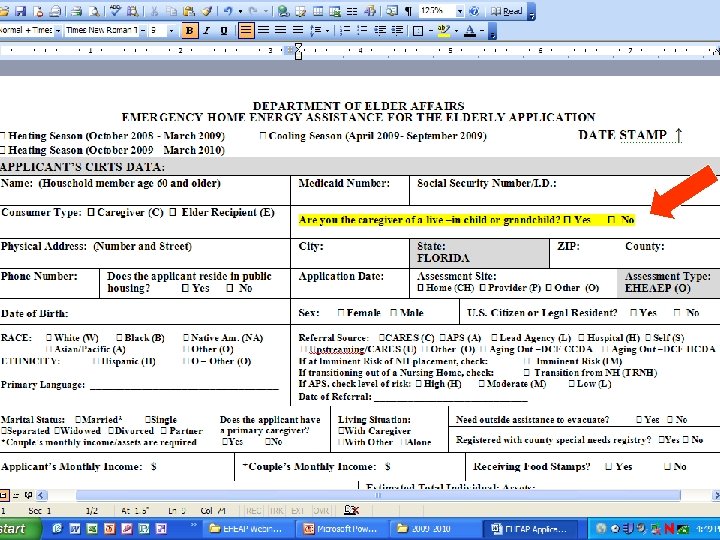This screenshot has width=720, height=540.
Task: Check Yes for Receiving Food Stamps
Action: click(609, 467)
